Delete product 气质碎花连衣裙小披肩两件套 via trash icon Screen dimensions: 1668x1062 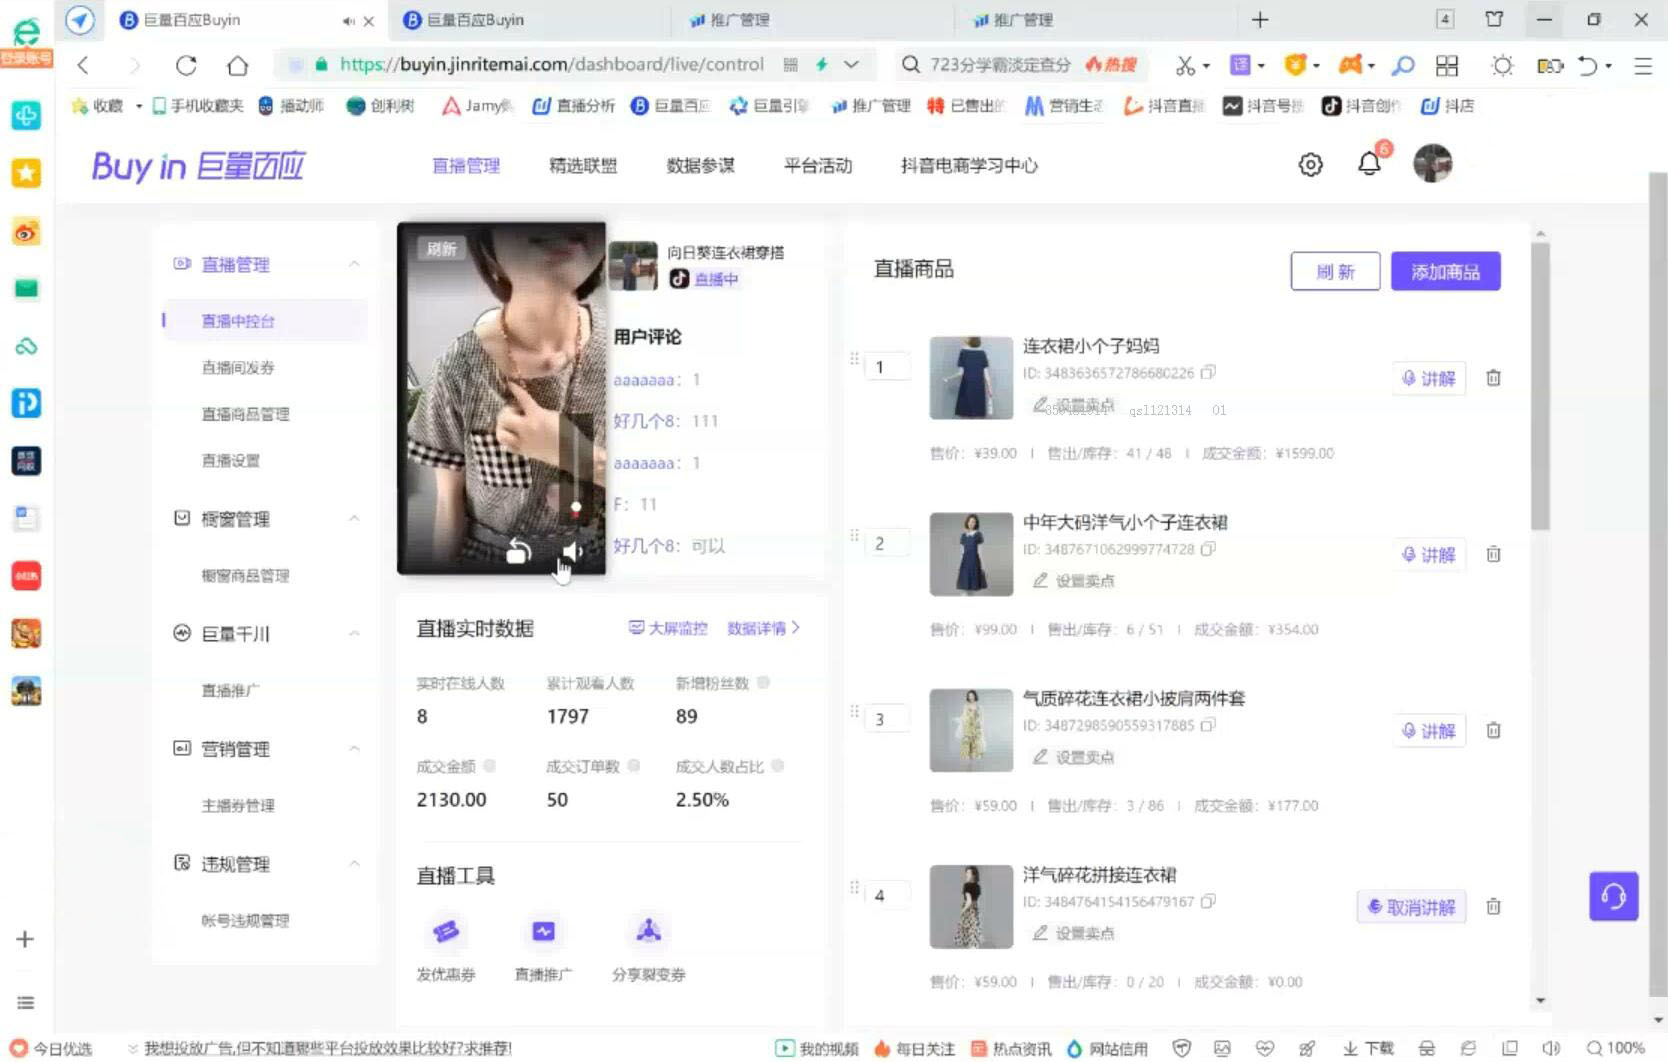tap(1493, 730)
